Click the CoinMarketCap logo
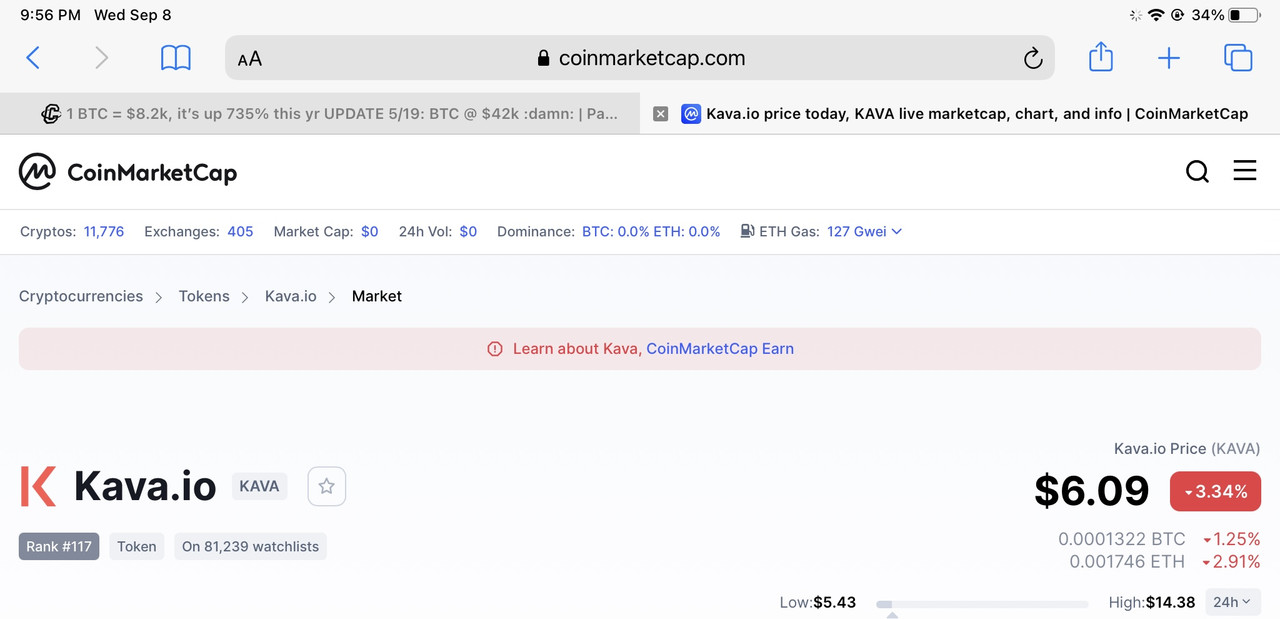1280x619 pixels. coord(128,172)
